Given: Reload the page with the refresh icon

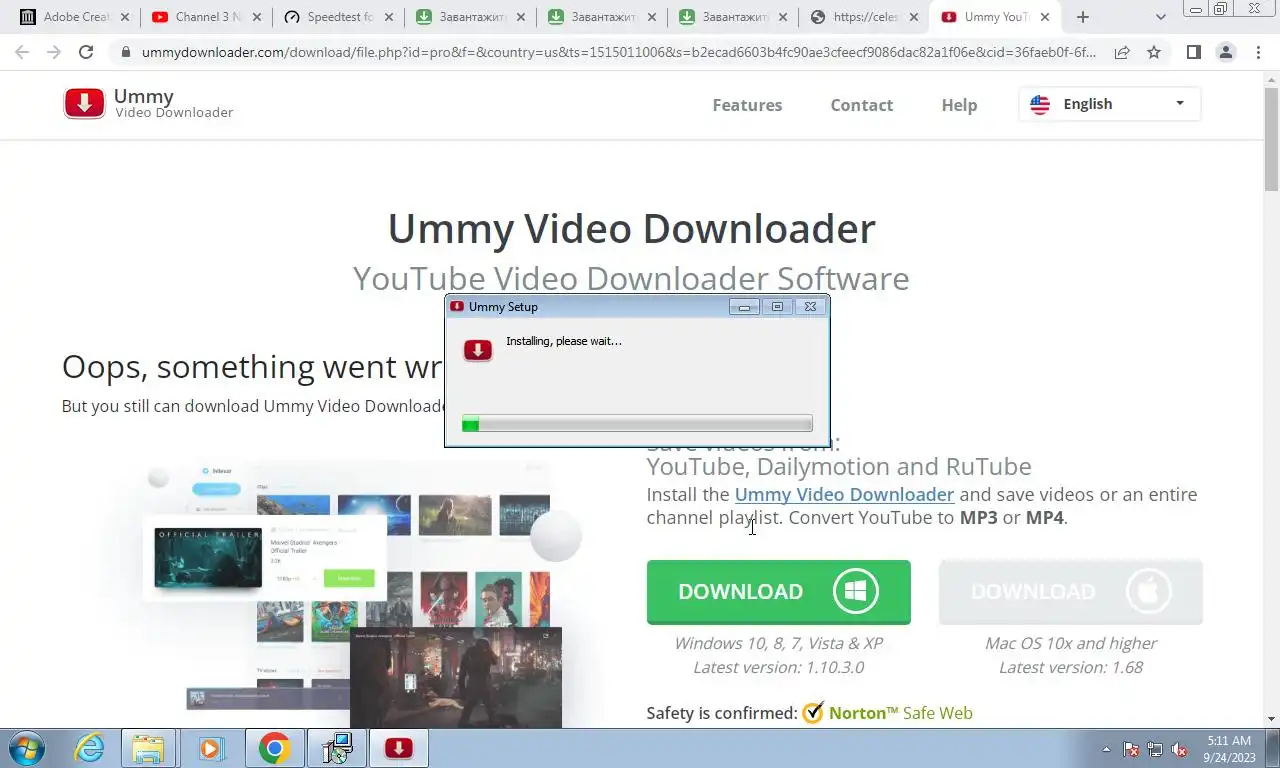Looking at the screenshot, I should [86, 52].
